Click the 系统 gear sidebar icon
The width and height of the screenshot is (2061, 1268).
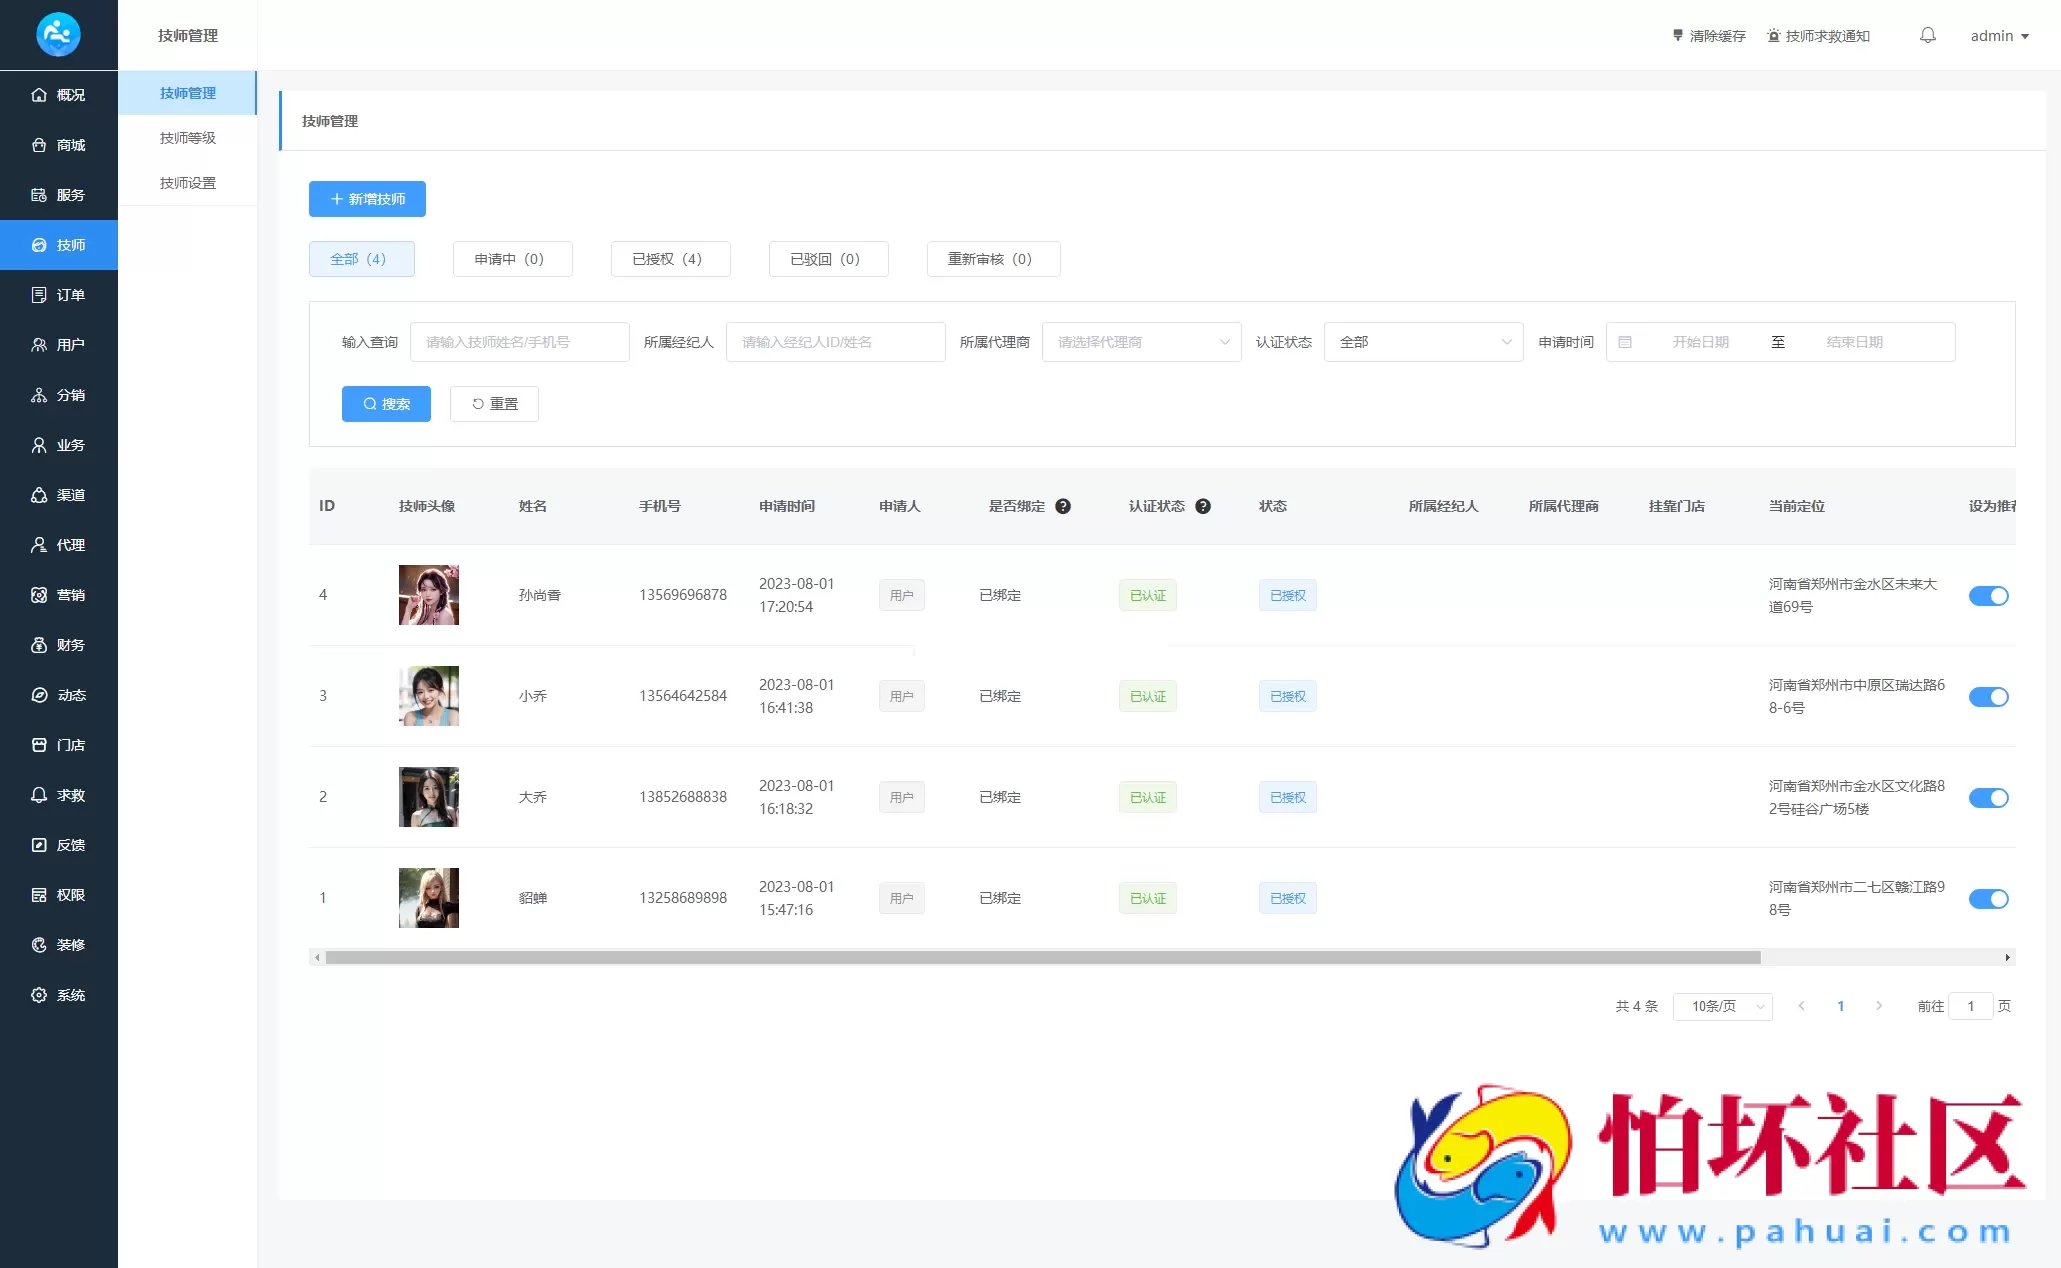tap(39, 995)
